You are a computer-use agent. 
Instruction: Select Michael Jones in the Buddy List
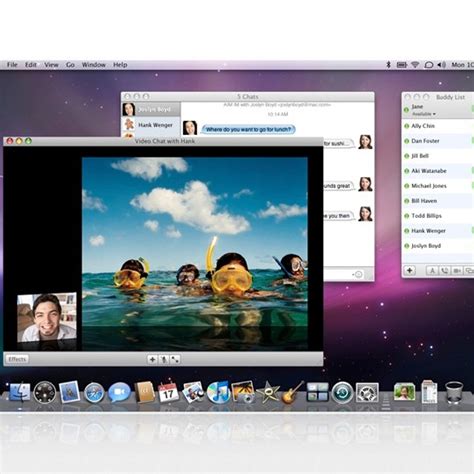tap(438, 186)
